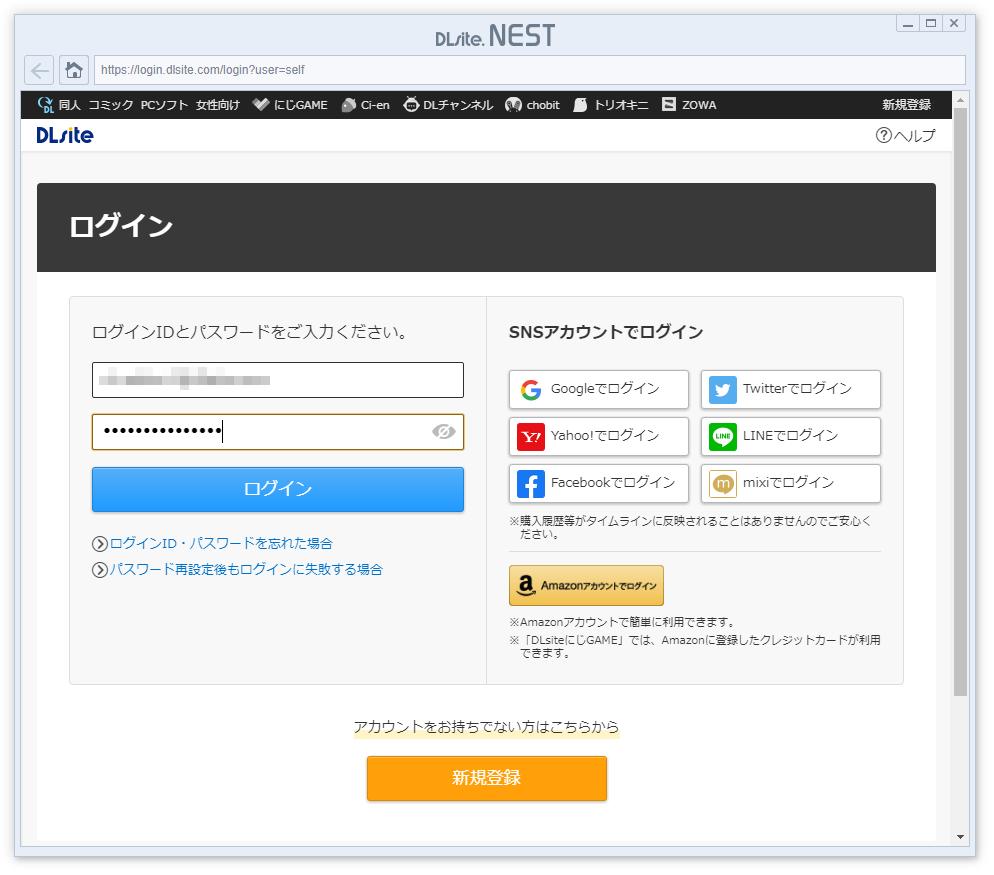This screenshot has height=875, width=994.
Task: Click the DLチャンネル robot icon
Action: pos(411,105)
